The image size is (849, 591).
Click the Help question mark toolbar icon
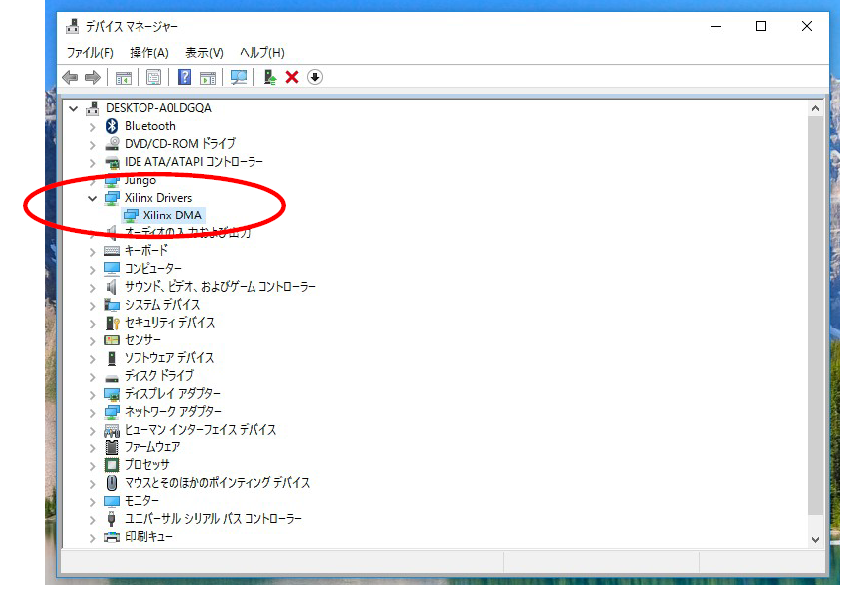(x=185, y=77)
